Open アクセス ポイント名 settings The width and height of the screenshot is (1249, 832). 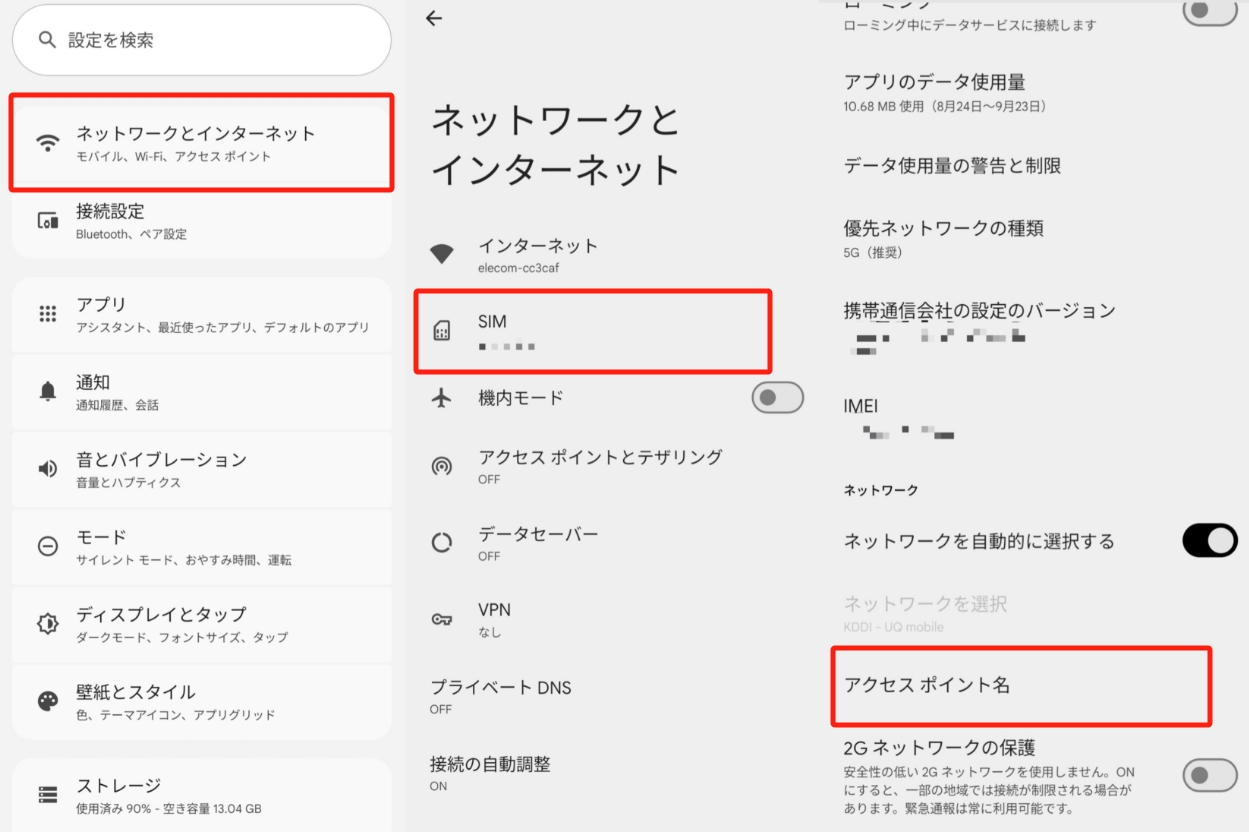pyautogui.click(x=1021, y=685)
